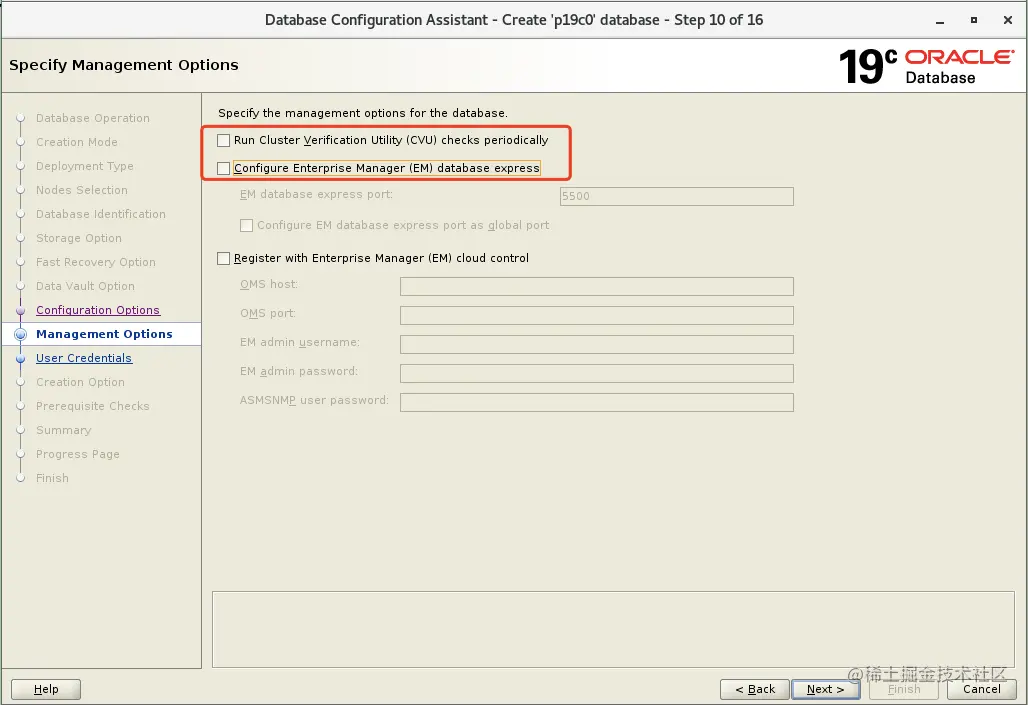Cancel the database creation wizard
This screenshot has width=1028, height=705.
981,689
